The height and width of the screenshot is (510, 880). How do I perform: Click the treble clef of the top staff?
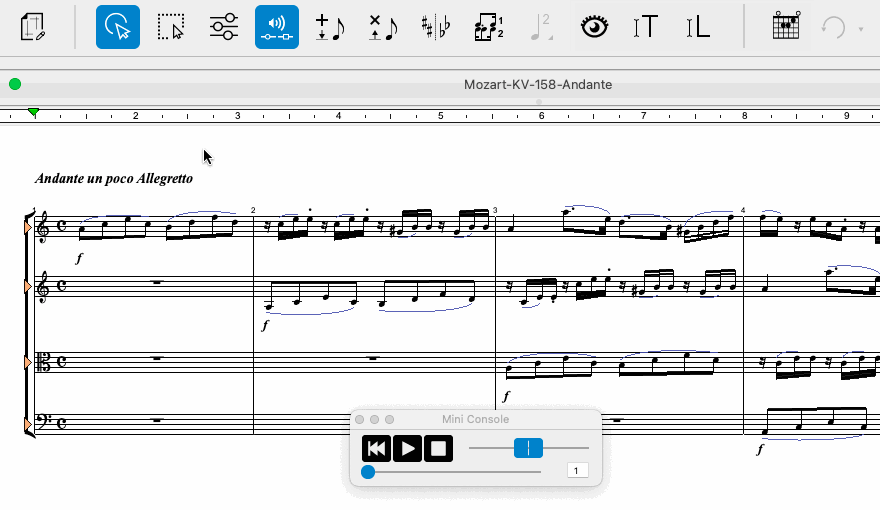[x=42, y=227]
